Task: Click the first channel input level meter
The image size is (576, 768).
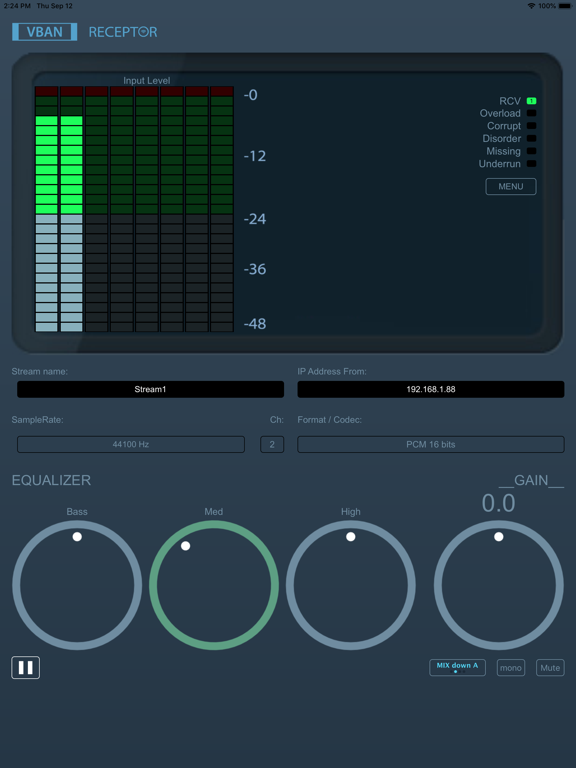Action: tap(47, 209)
